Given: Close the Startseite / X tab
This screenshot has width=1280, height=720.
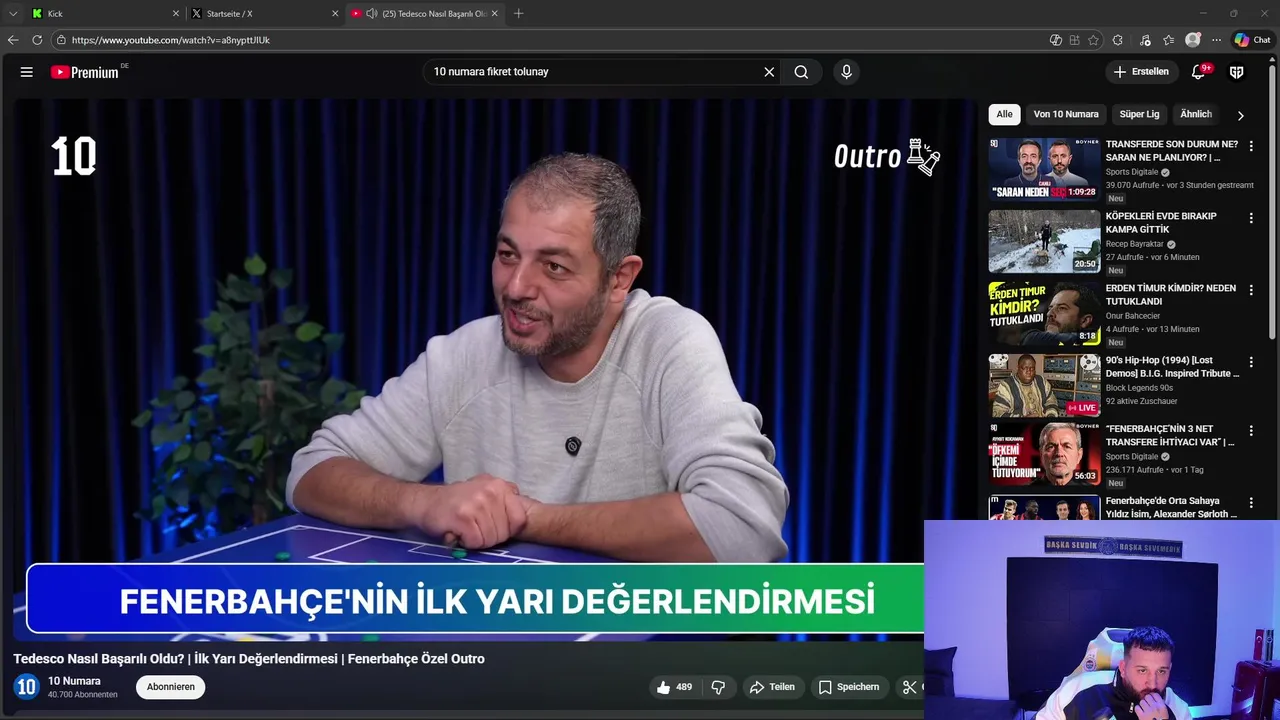Looking at the screenshot, I should coord(335,14).
